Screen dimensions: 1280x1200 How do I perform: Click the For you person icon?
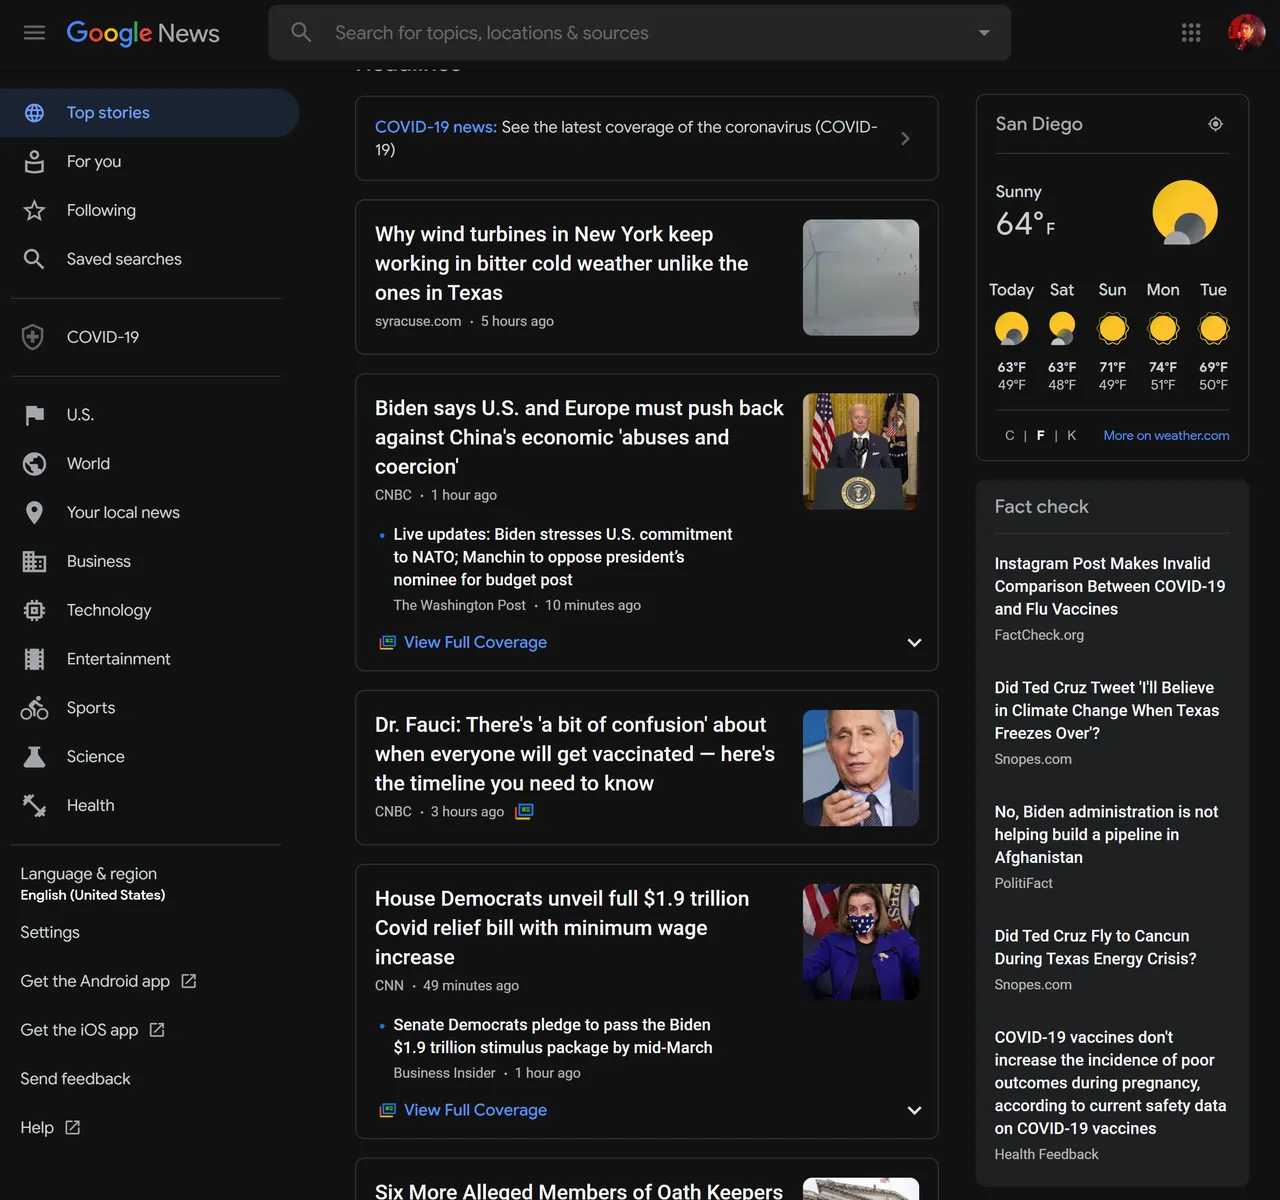(34, 161)
